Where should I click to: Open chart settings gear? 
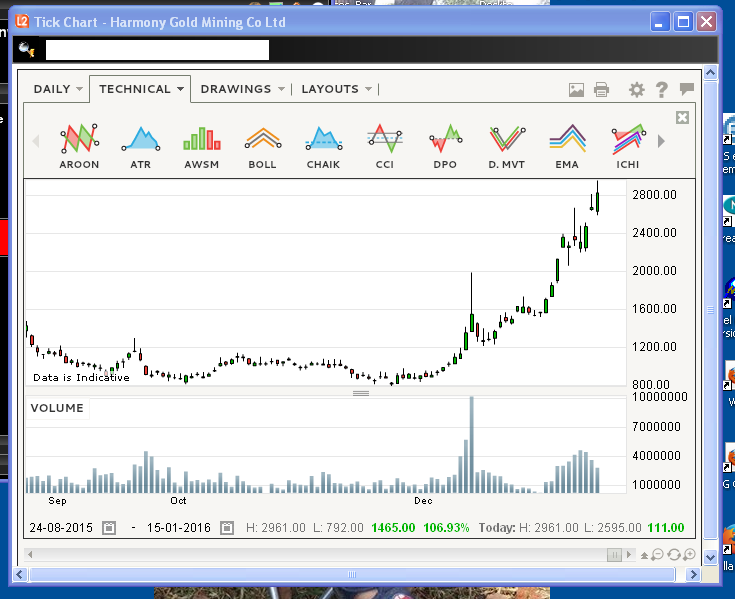coord(637,90)
